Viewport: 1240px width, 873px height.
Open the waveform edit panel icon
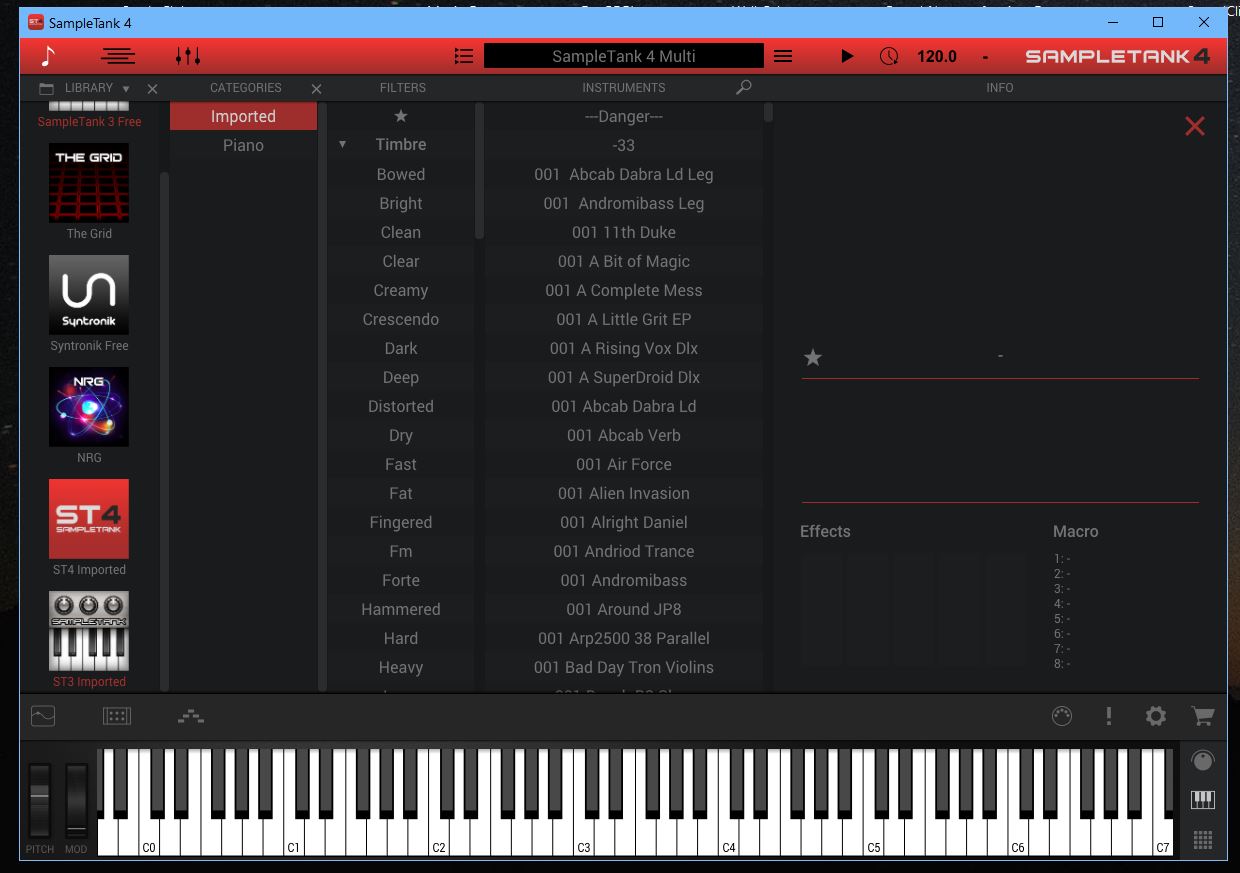(x=43, y=716)
